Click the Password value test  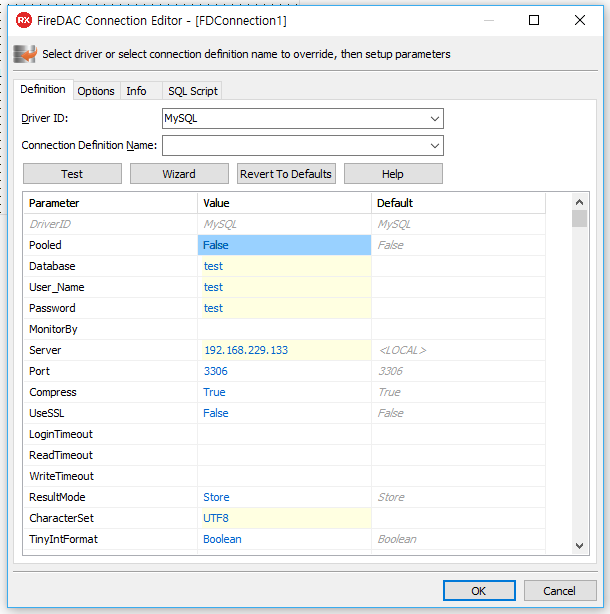point(284,308)
